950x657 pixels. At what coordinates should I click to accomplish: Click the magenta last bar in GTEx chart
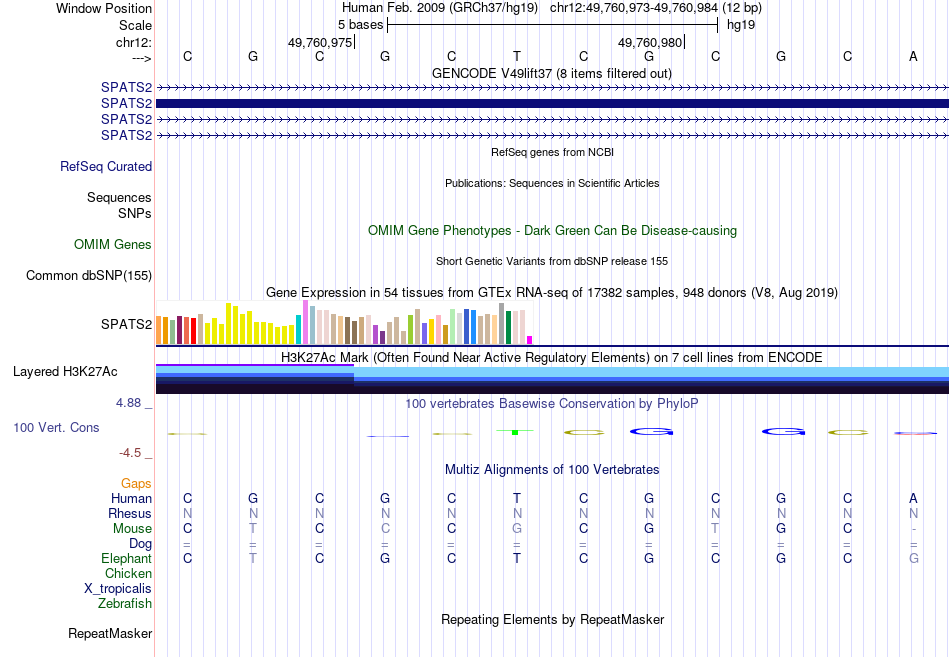[x=530, y=340]
